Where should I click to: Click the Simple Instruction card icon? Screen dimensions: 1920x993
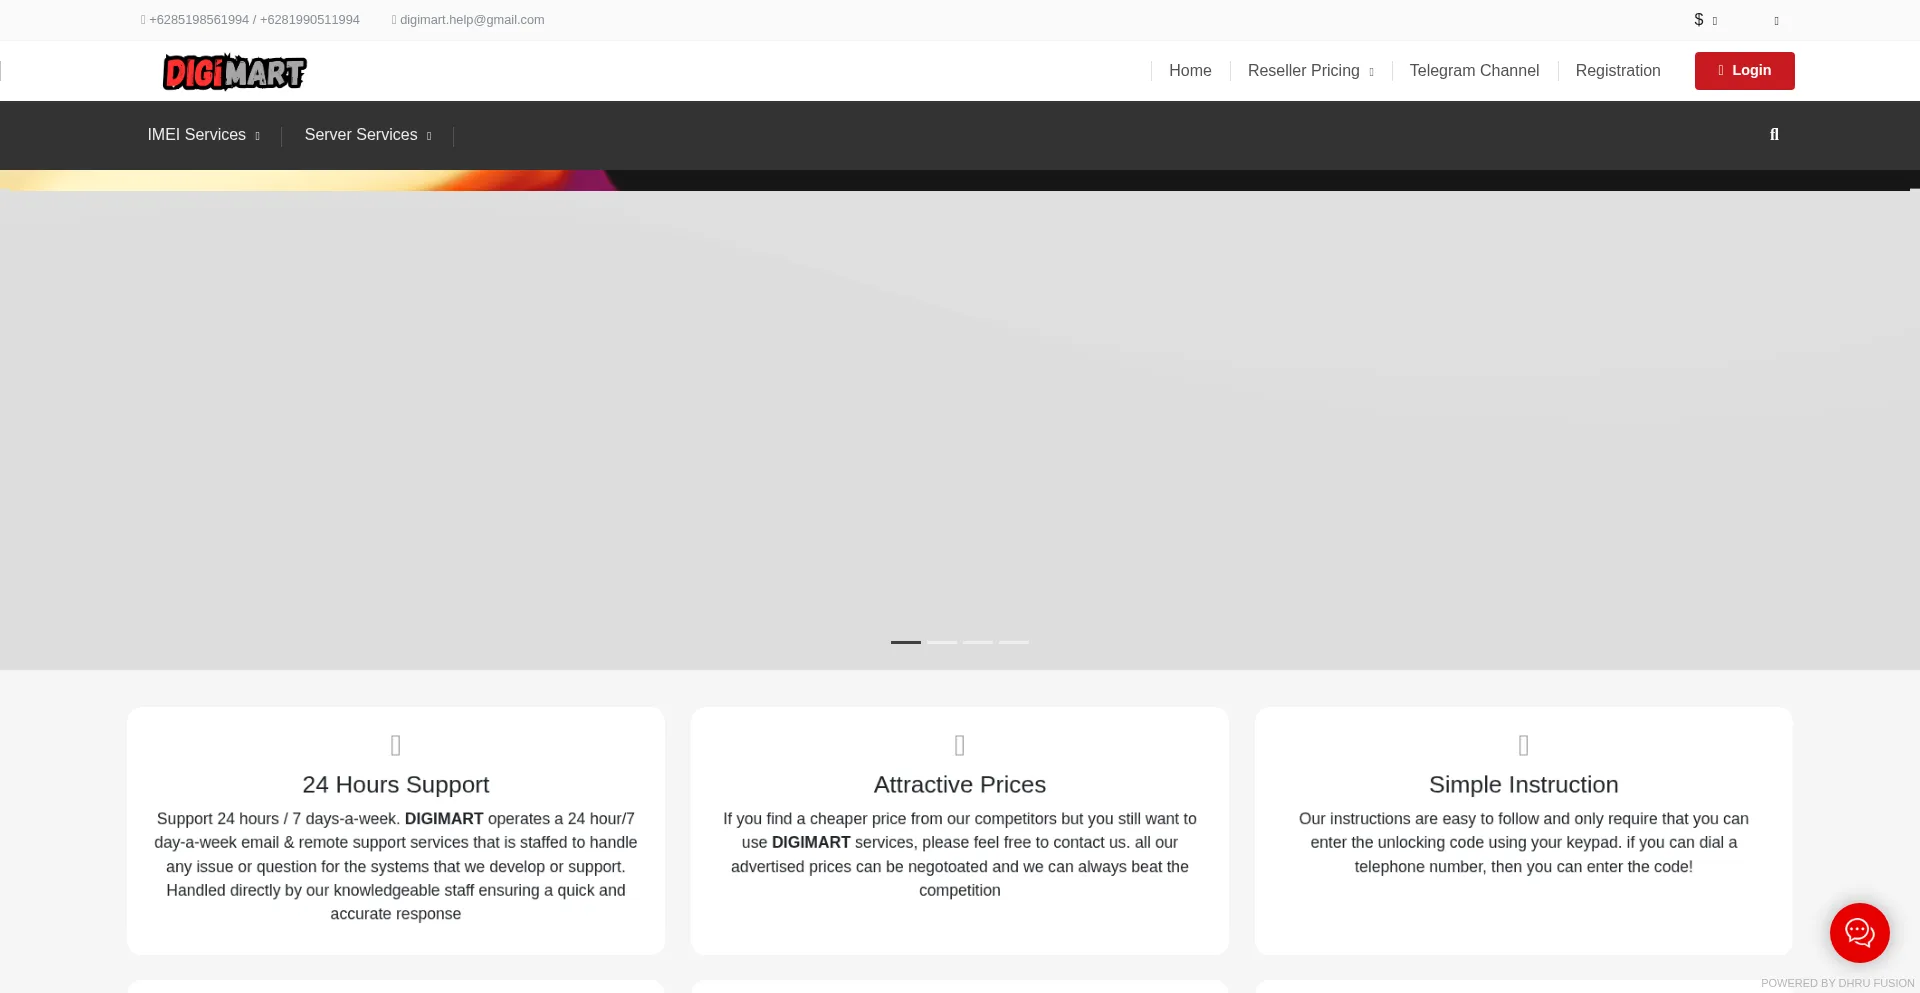1523,745
